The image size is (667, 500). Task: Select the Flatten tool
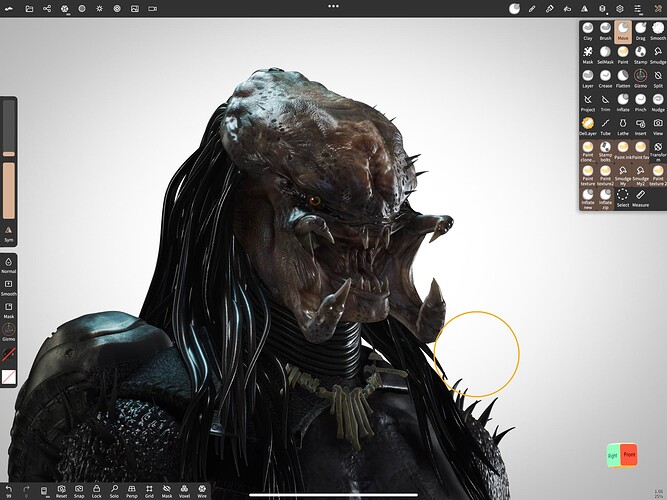pyautogui.click(x=623, y=79)
